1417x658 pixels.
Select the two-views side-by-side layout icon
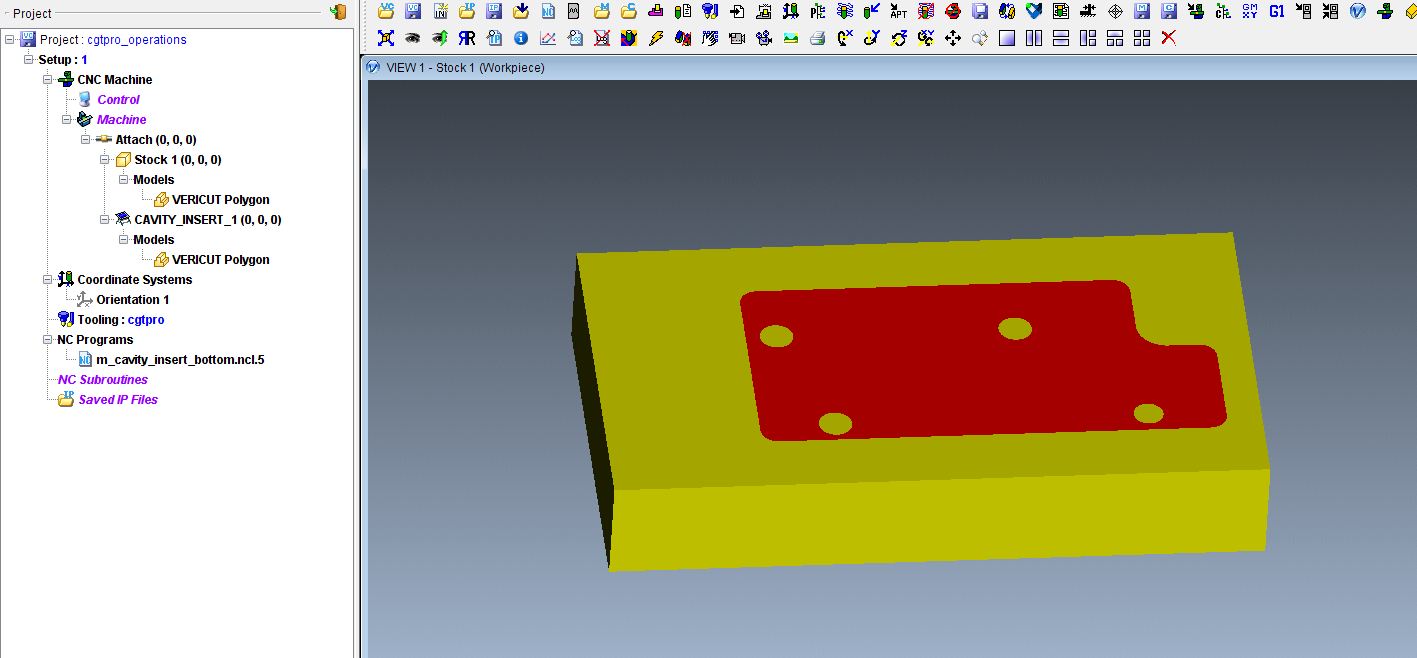point(1032,37)
